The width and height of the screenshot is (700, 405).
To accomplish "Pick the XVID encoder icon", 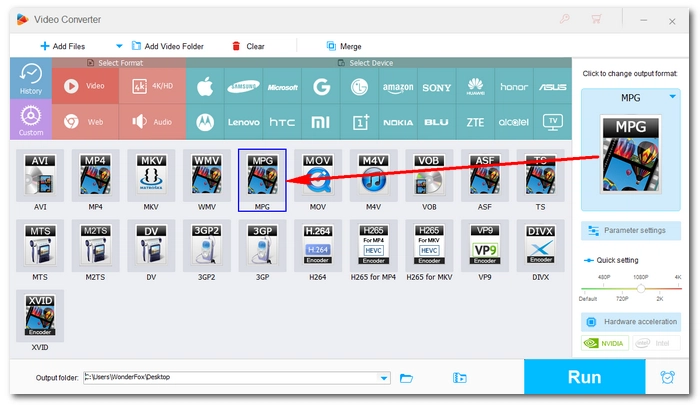I will point(40,316).
